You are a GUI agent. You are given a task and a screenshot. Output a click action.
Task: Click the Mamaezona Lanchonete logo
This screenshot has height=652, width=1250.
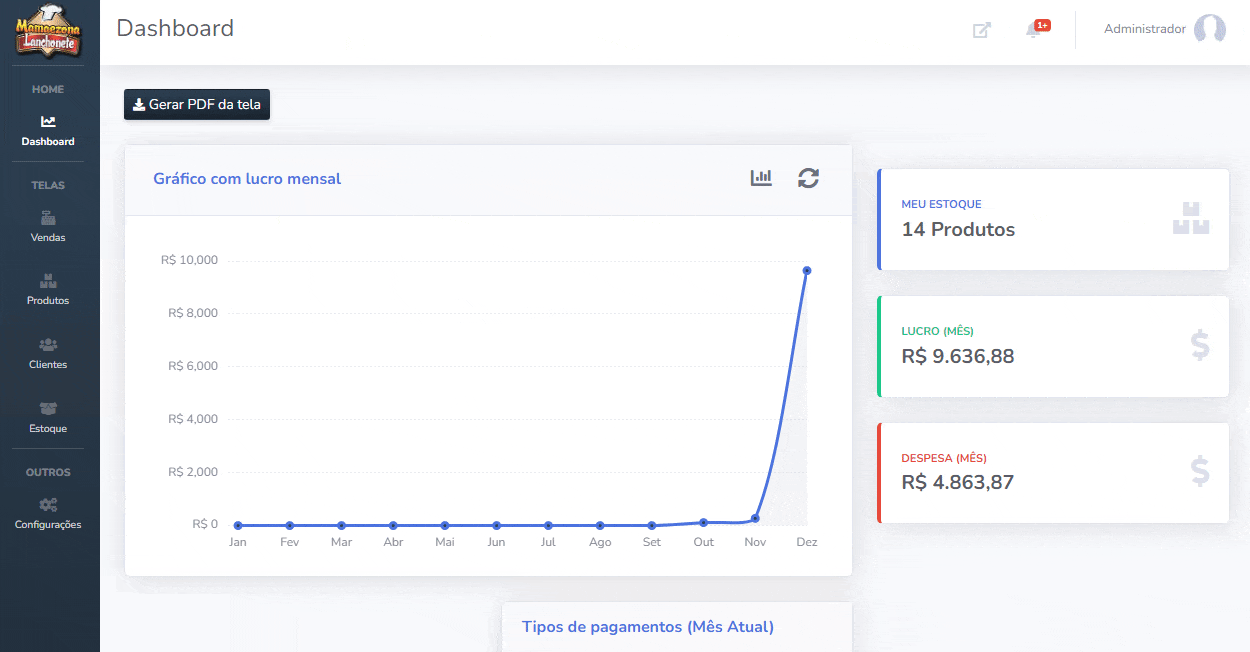pyautogui.click(x=48, y=32)
